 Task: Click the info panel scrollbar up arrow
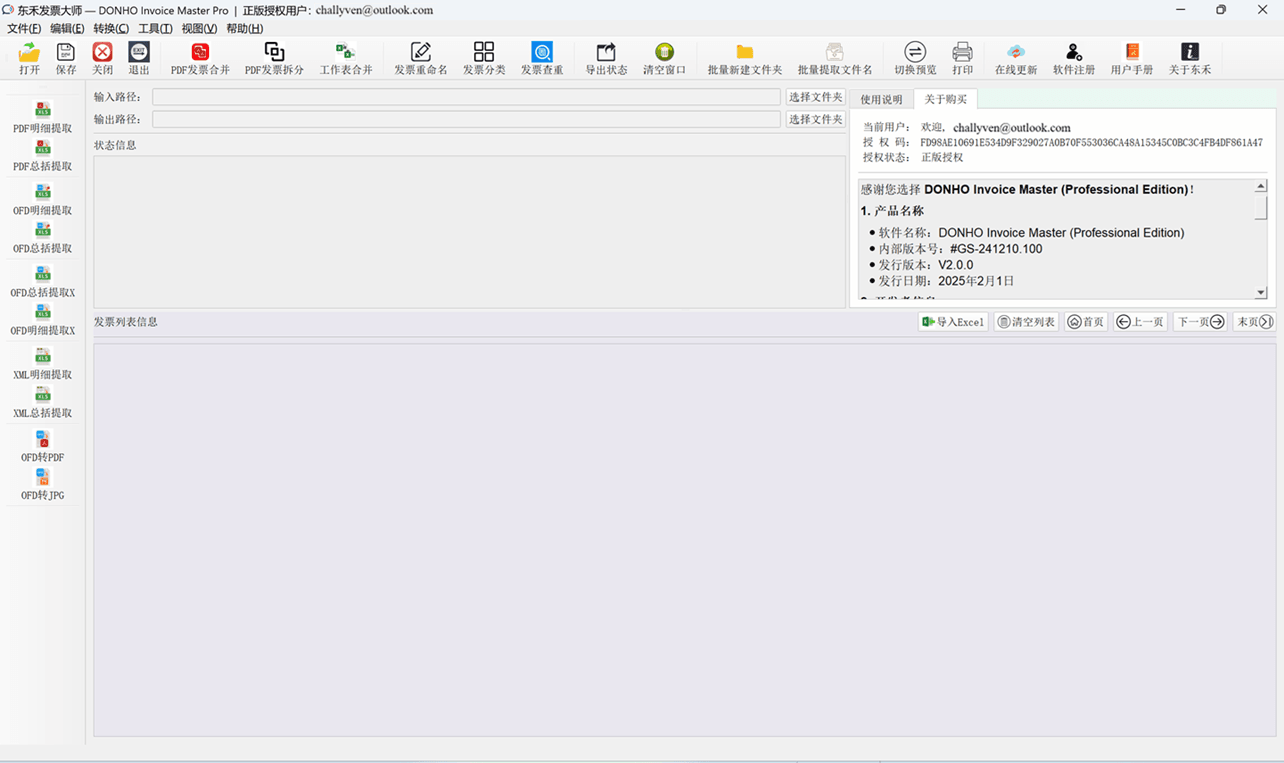[x=1260, y=187]
